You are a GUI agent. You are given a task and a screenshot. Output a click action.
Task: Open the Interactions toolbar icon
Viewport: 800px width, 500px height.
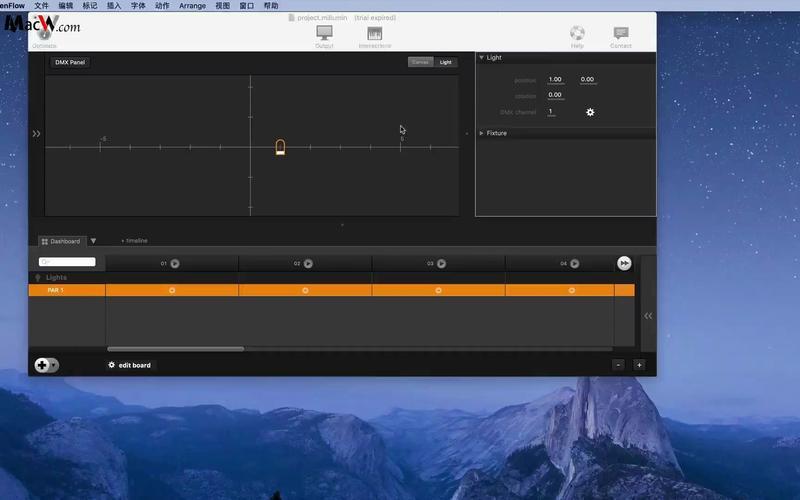[x=374, y=33]
